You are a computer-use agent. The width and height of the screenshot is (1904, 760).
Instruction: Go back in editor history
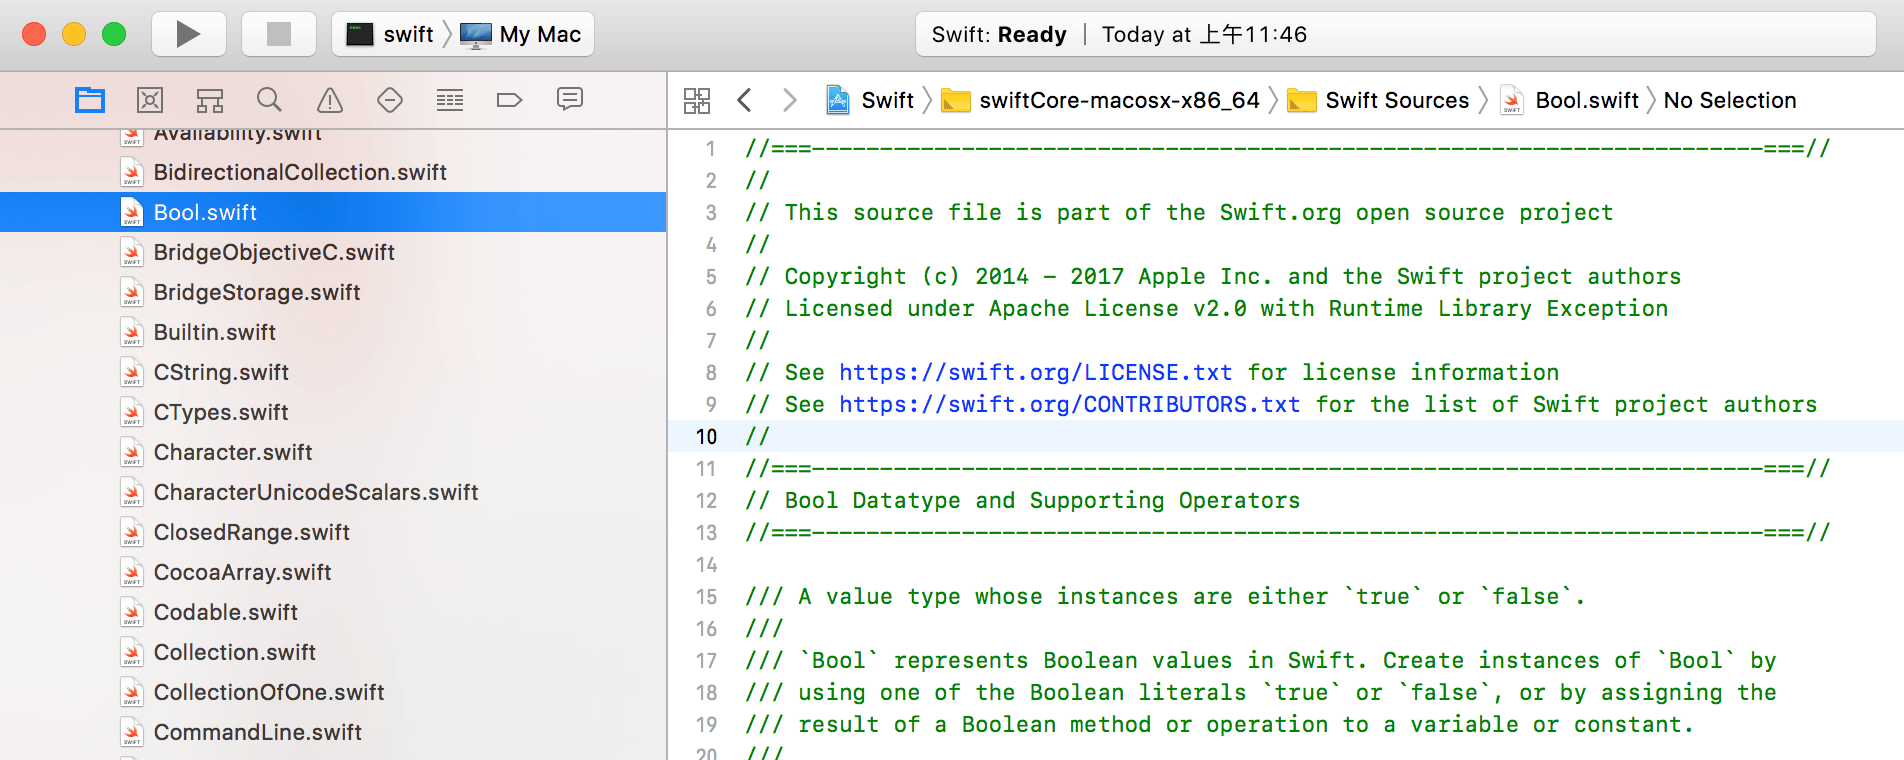(x=744, y=100)
